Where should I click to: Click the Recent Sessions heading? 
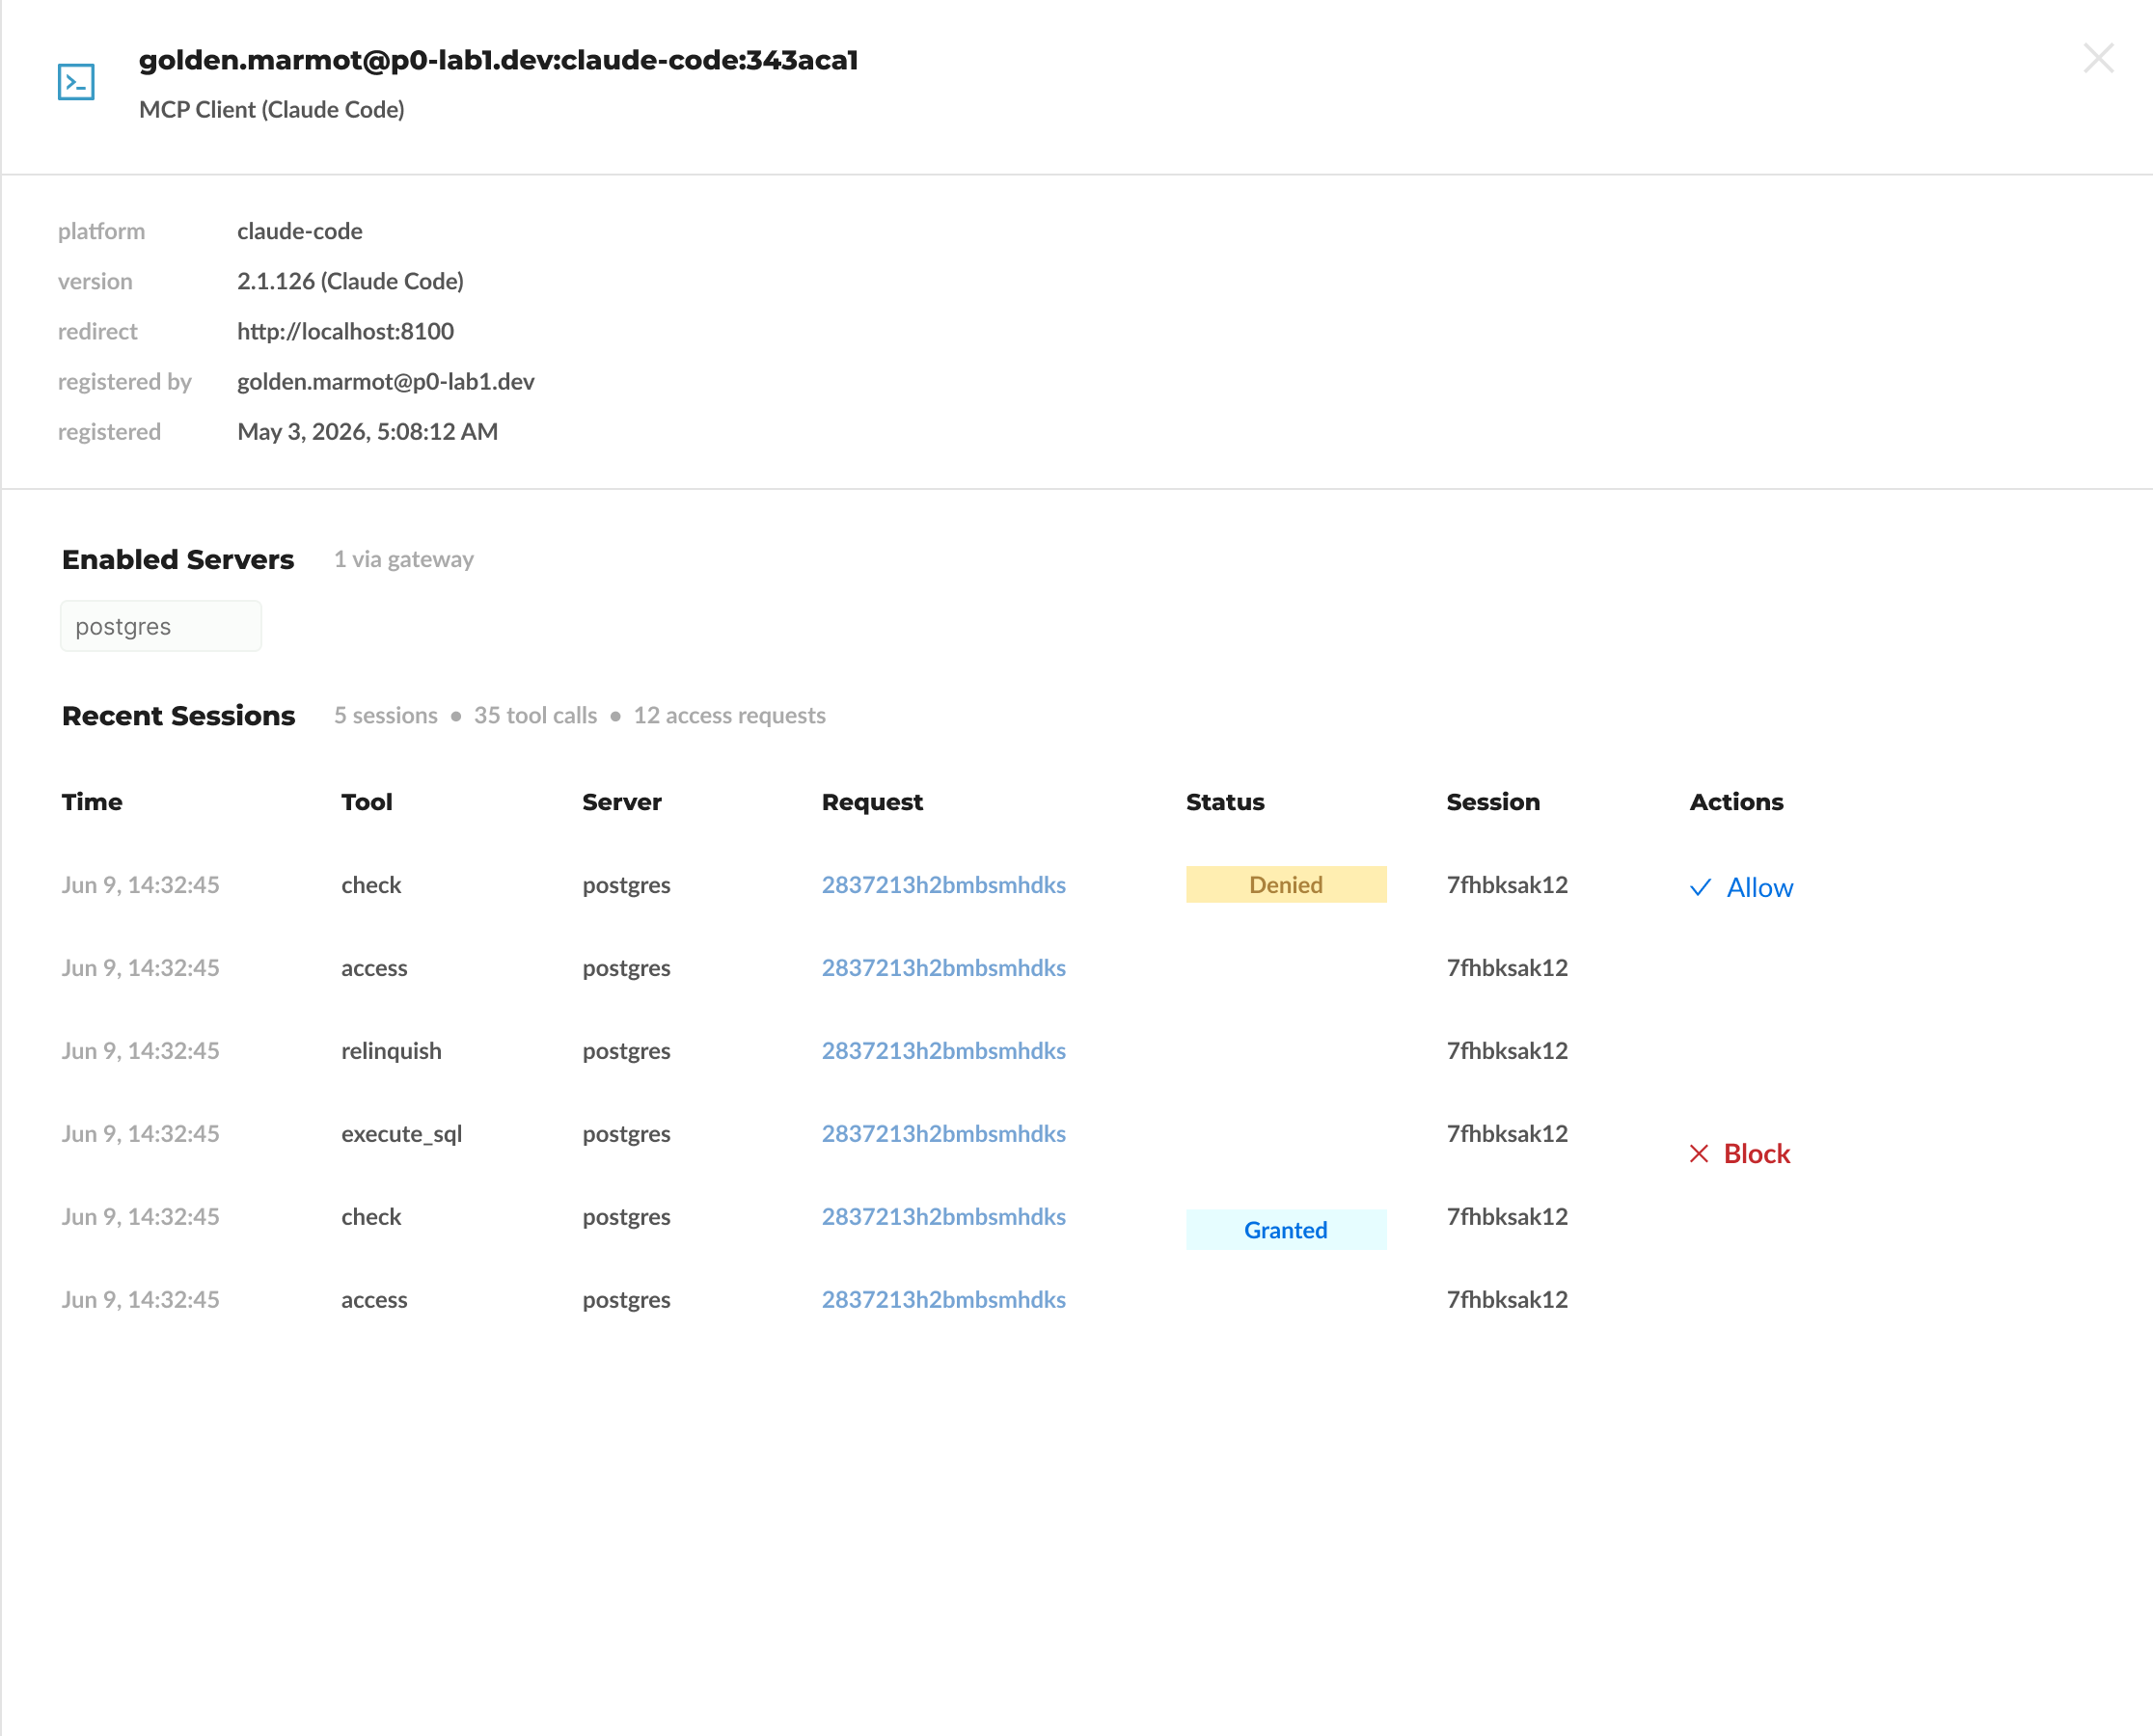point(178,716)
